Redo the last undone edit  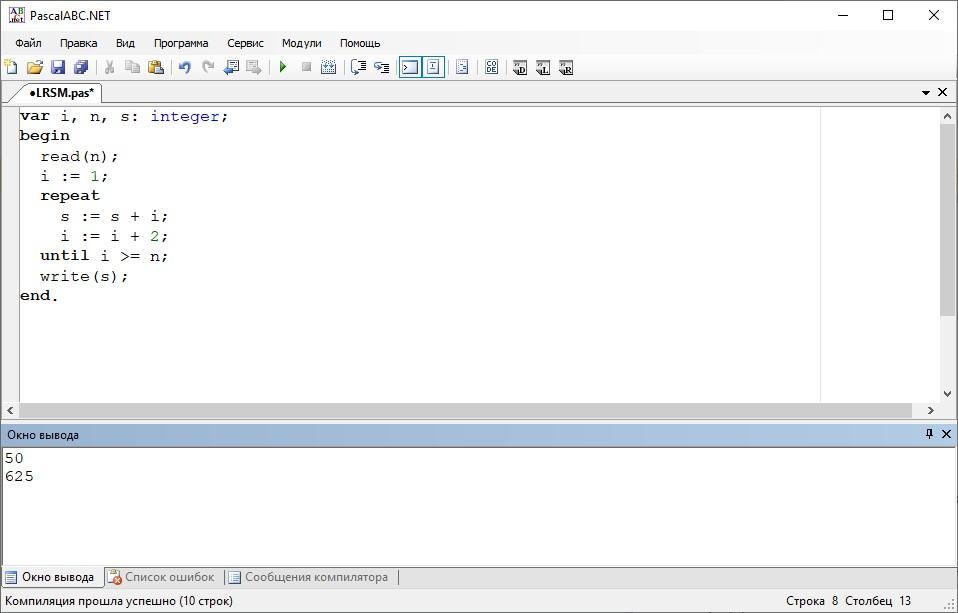tap(208, 67)
